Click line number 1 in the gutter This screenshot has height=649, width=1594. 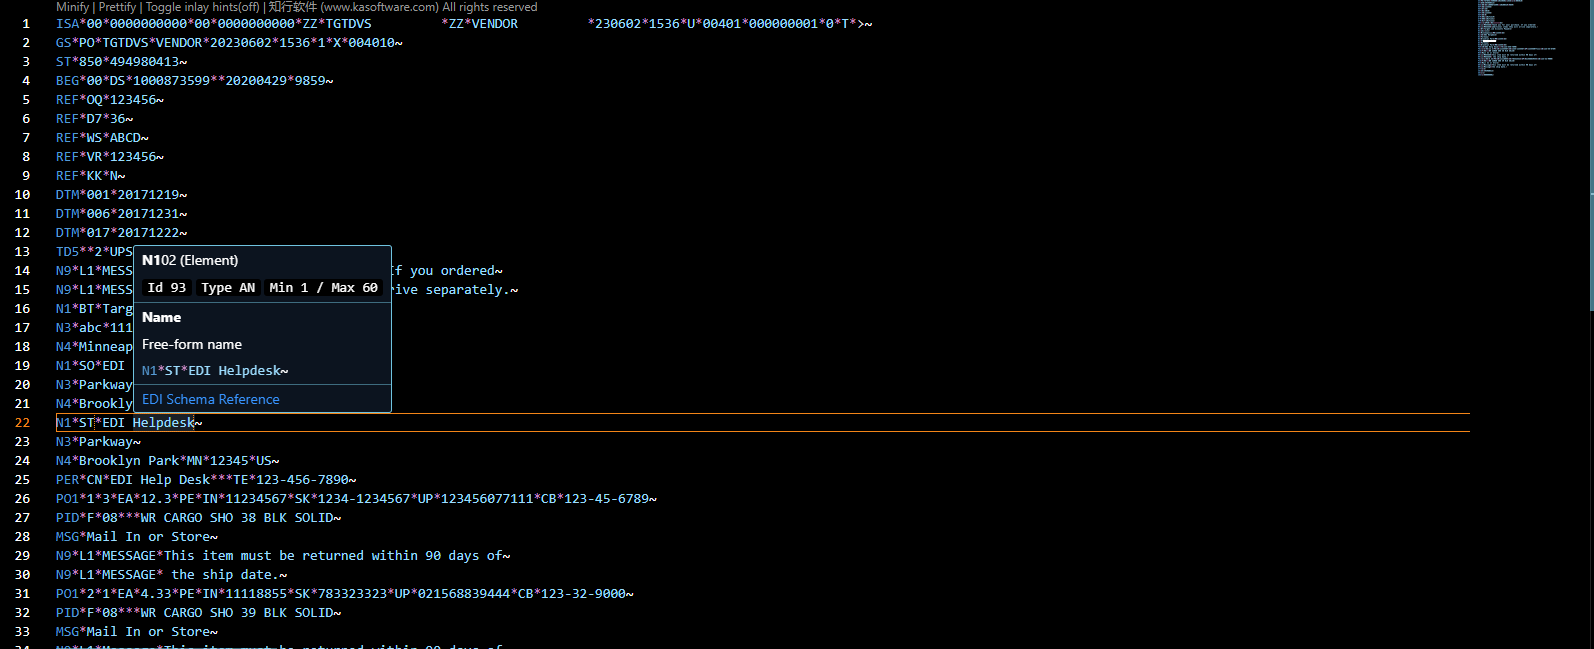(x=26, y=23)
